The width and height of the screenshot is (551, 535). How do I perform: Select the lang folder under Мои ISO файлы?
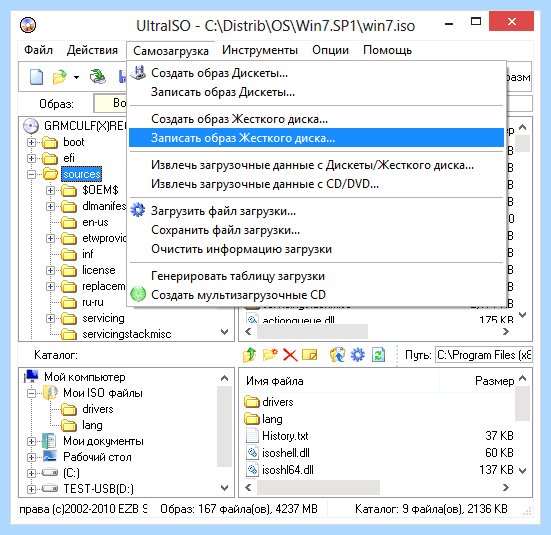point(92,425)
